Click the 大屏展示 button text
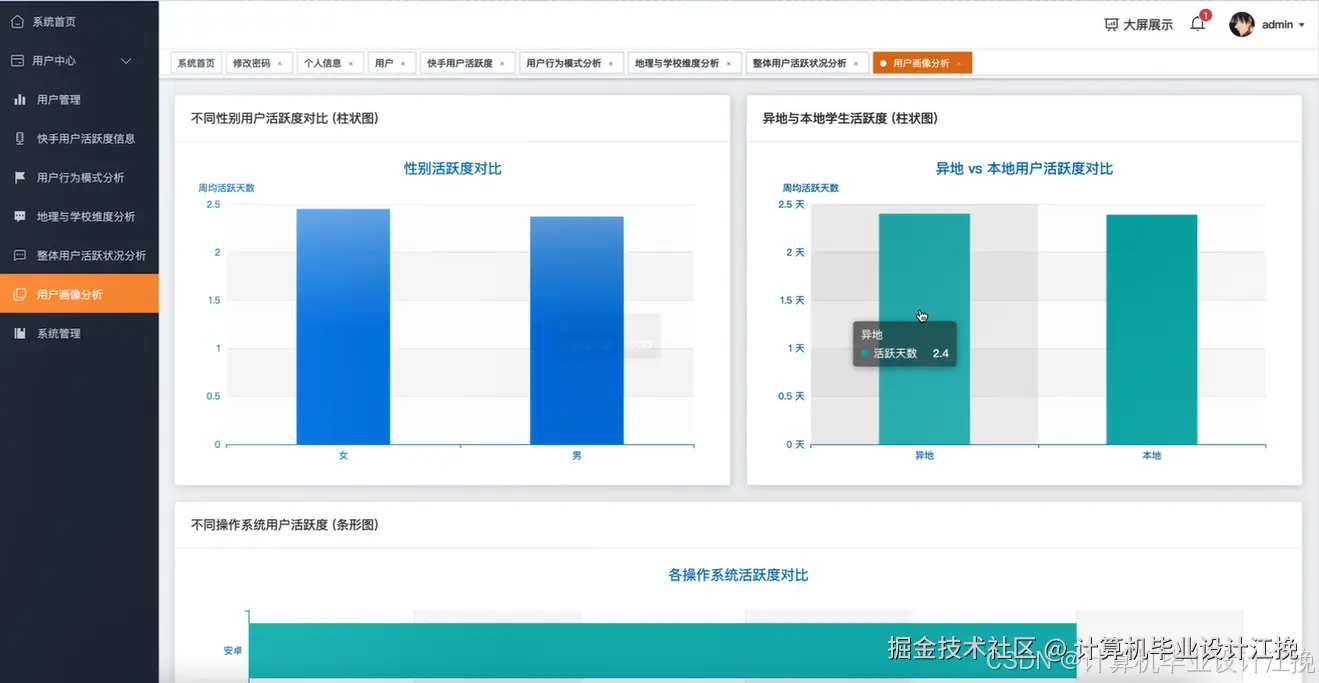This screenshot has height=683, width=1319. click(1148, 25)
